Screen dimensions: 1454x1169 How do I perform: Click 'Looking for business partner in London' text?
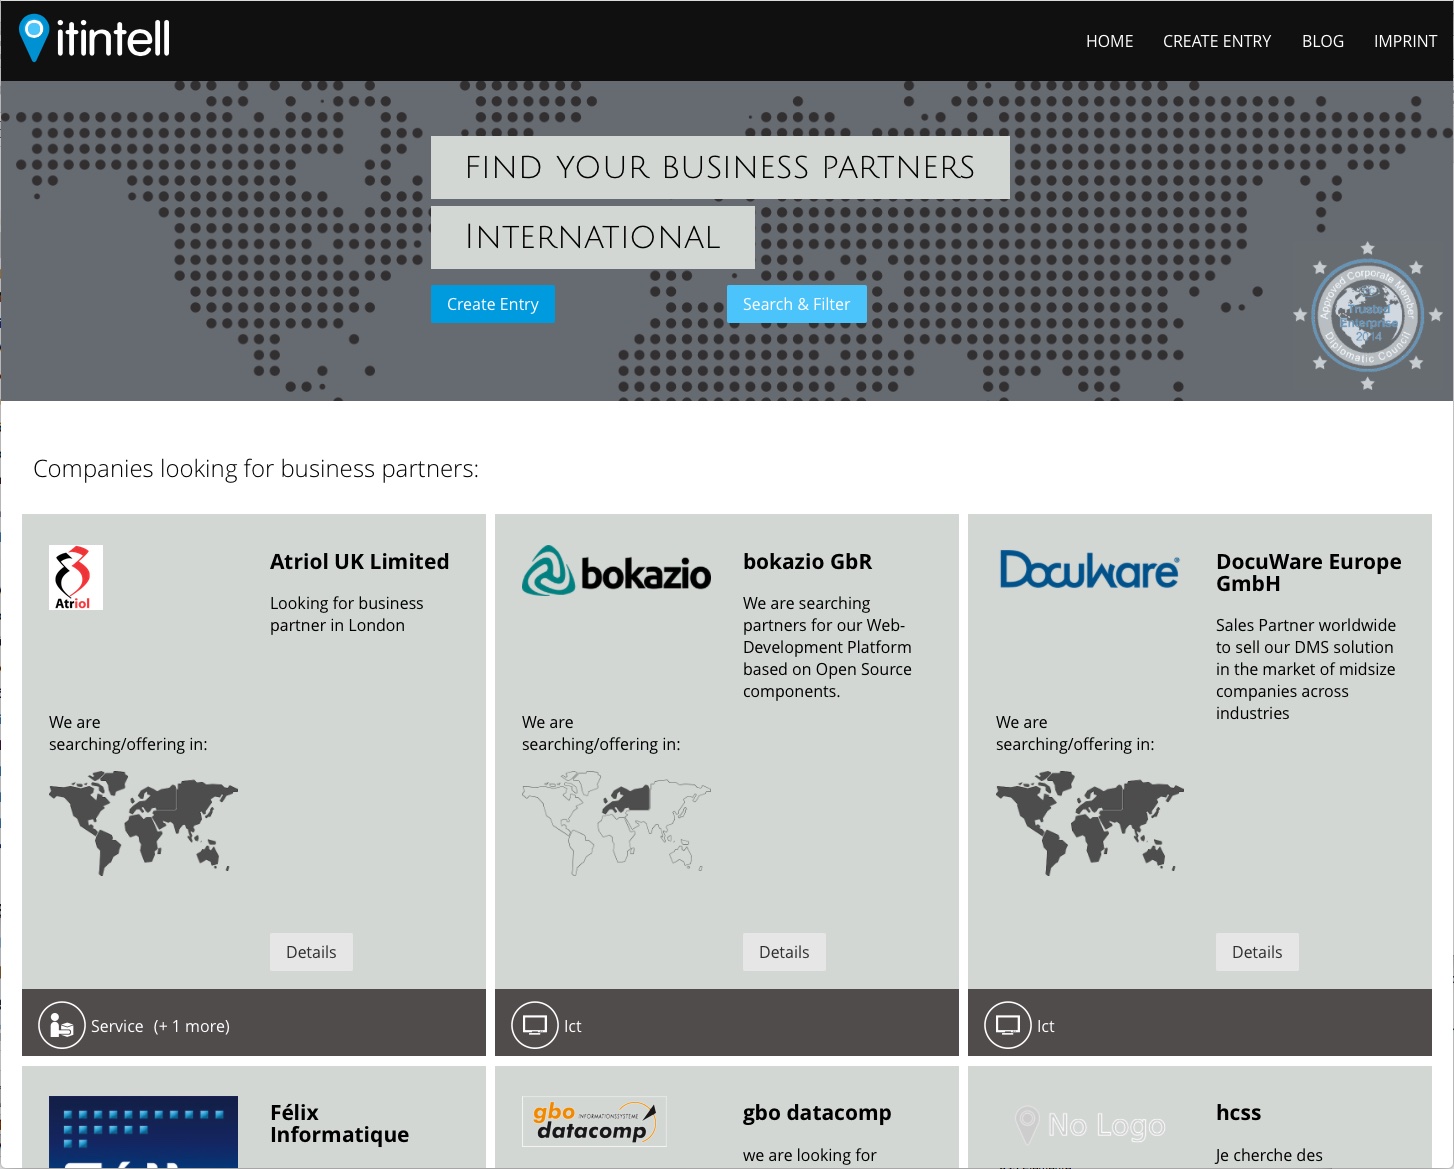(x=347, y=614)
